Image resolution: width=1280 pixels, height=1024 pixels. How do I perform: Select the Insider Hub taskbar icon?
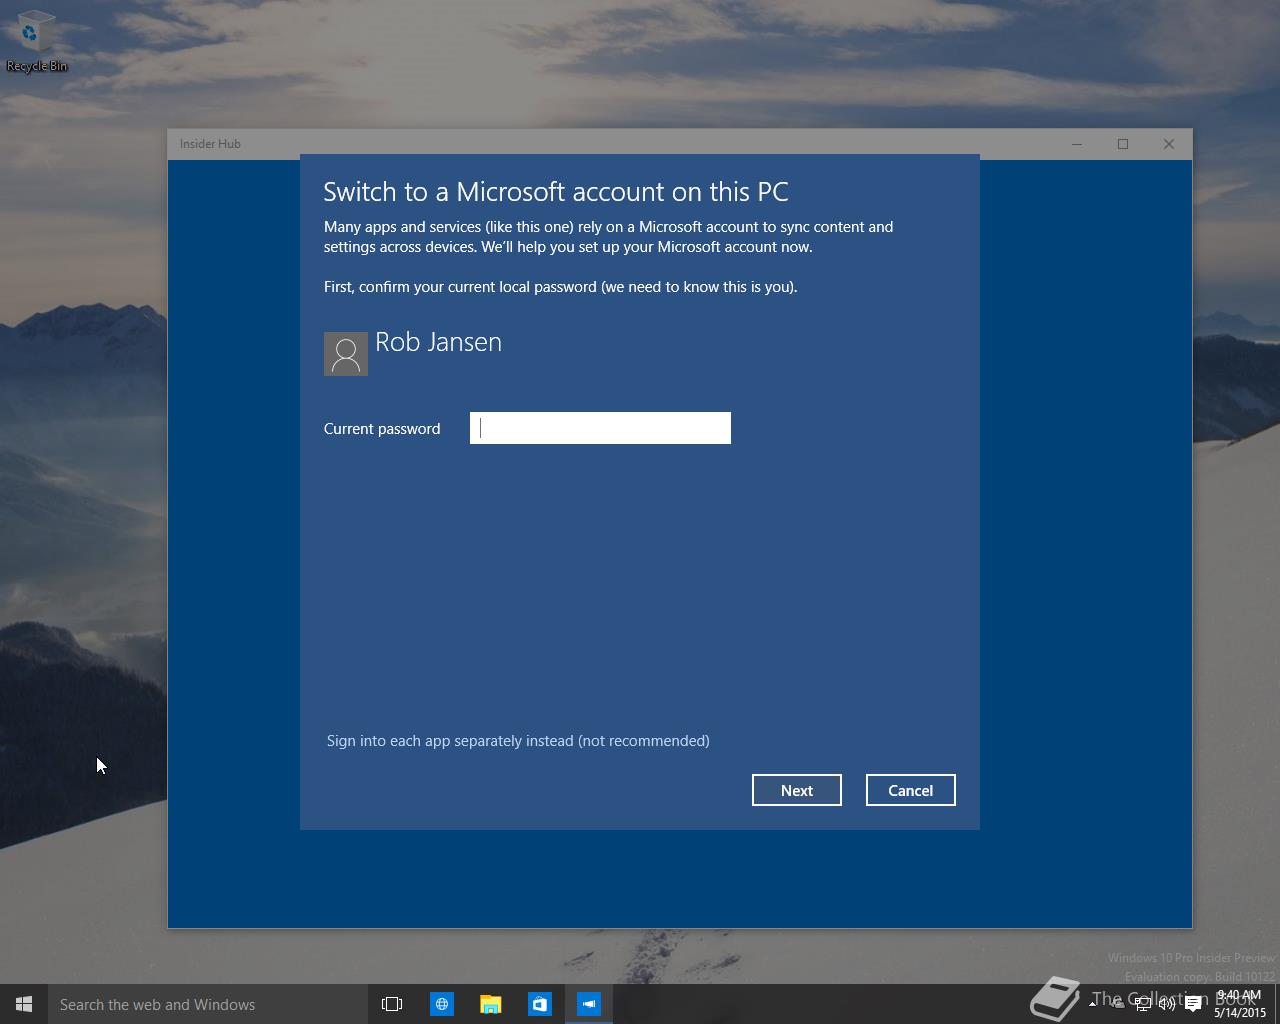coord(589,1004)
